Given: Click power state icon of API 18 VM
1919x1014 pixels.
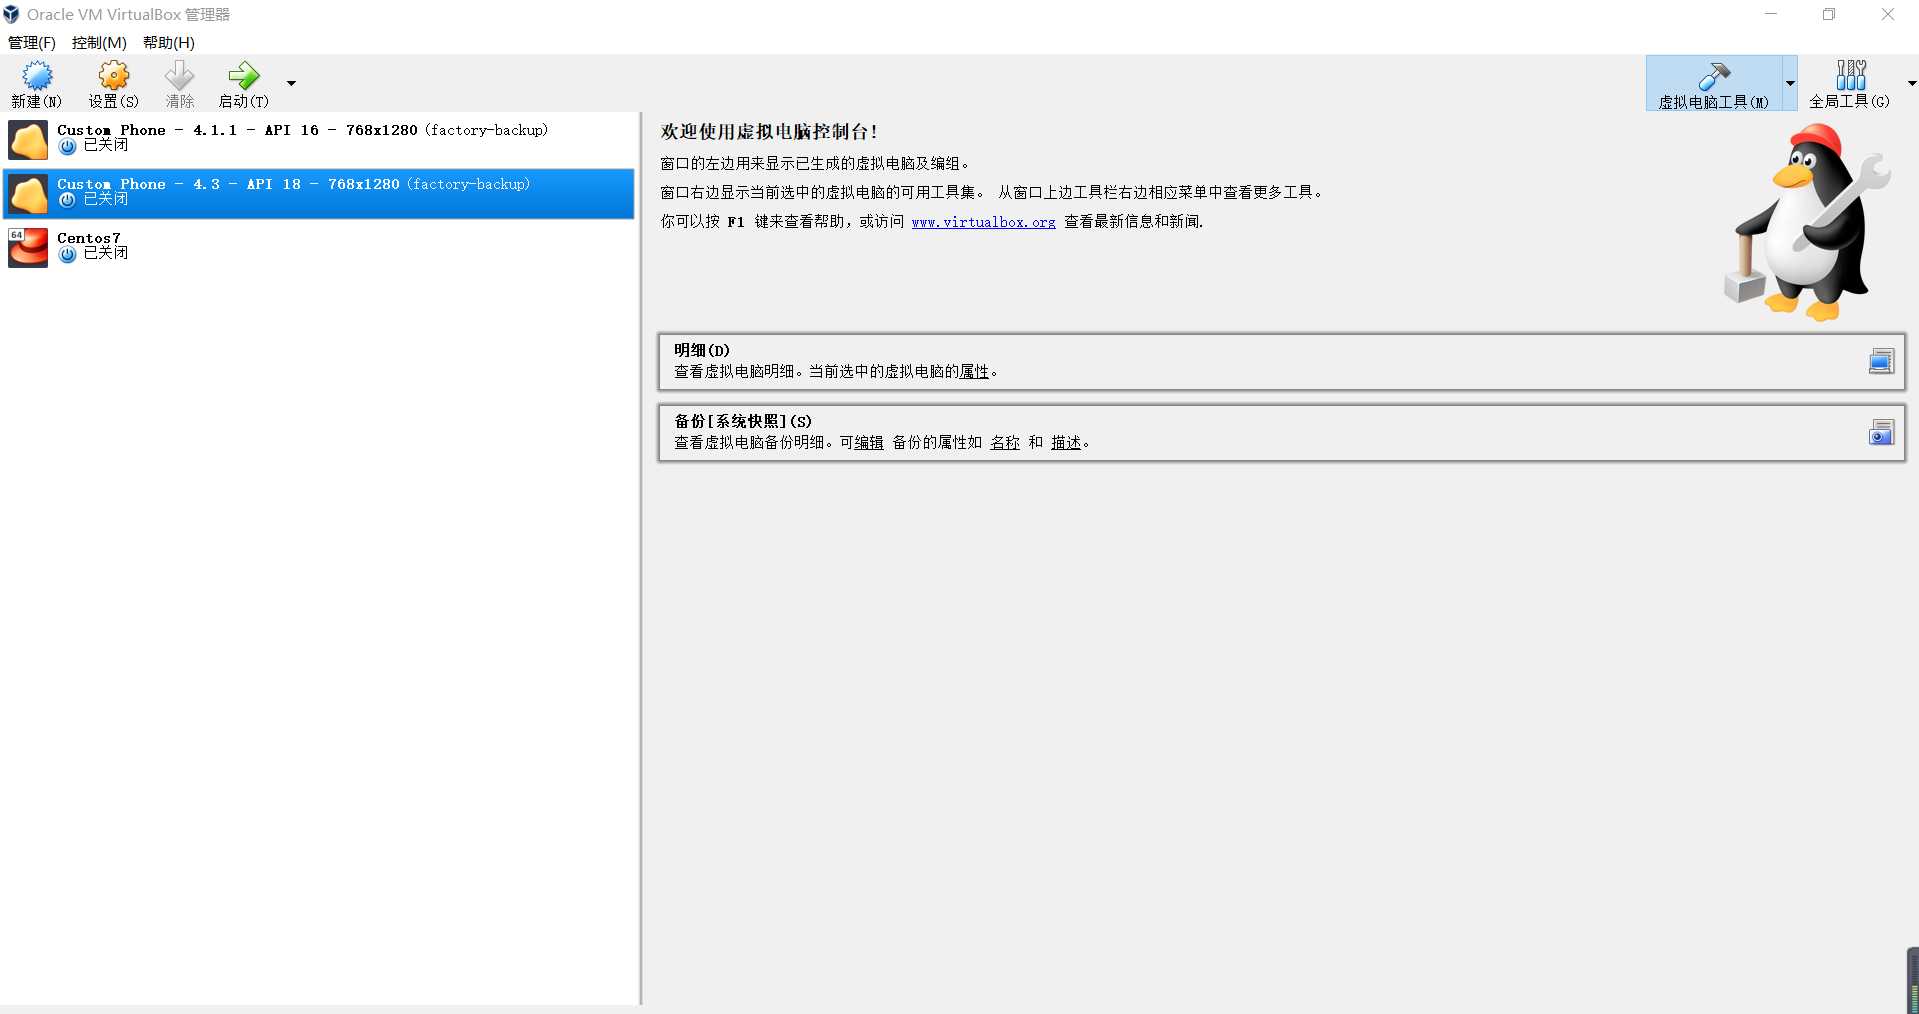Looking at the screenshot, I should pyautogui.click(x=68, y=201).
